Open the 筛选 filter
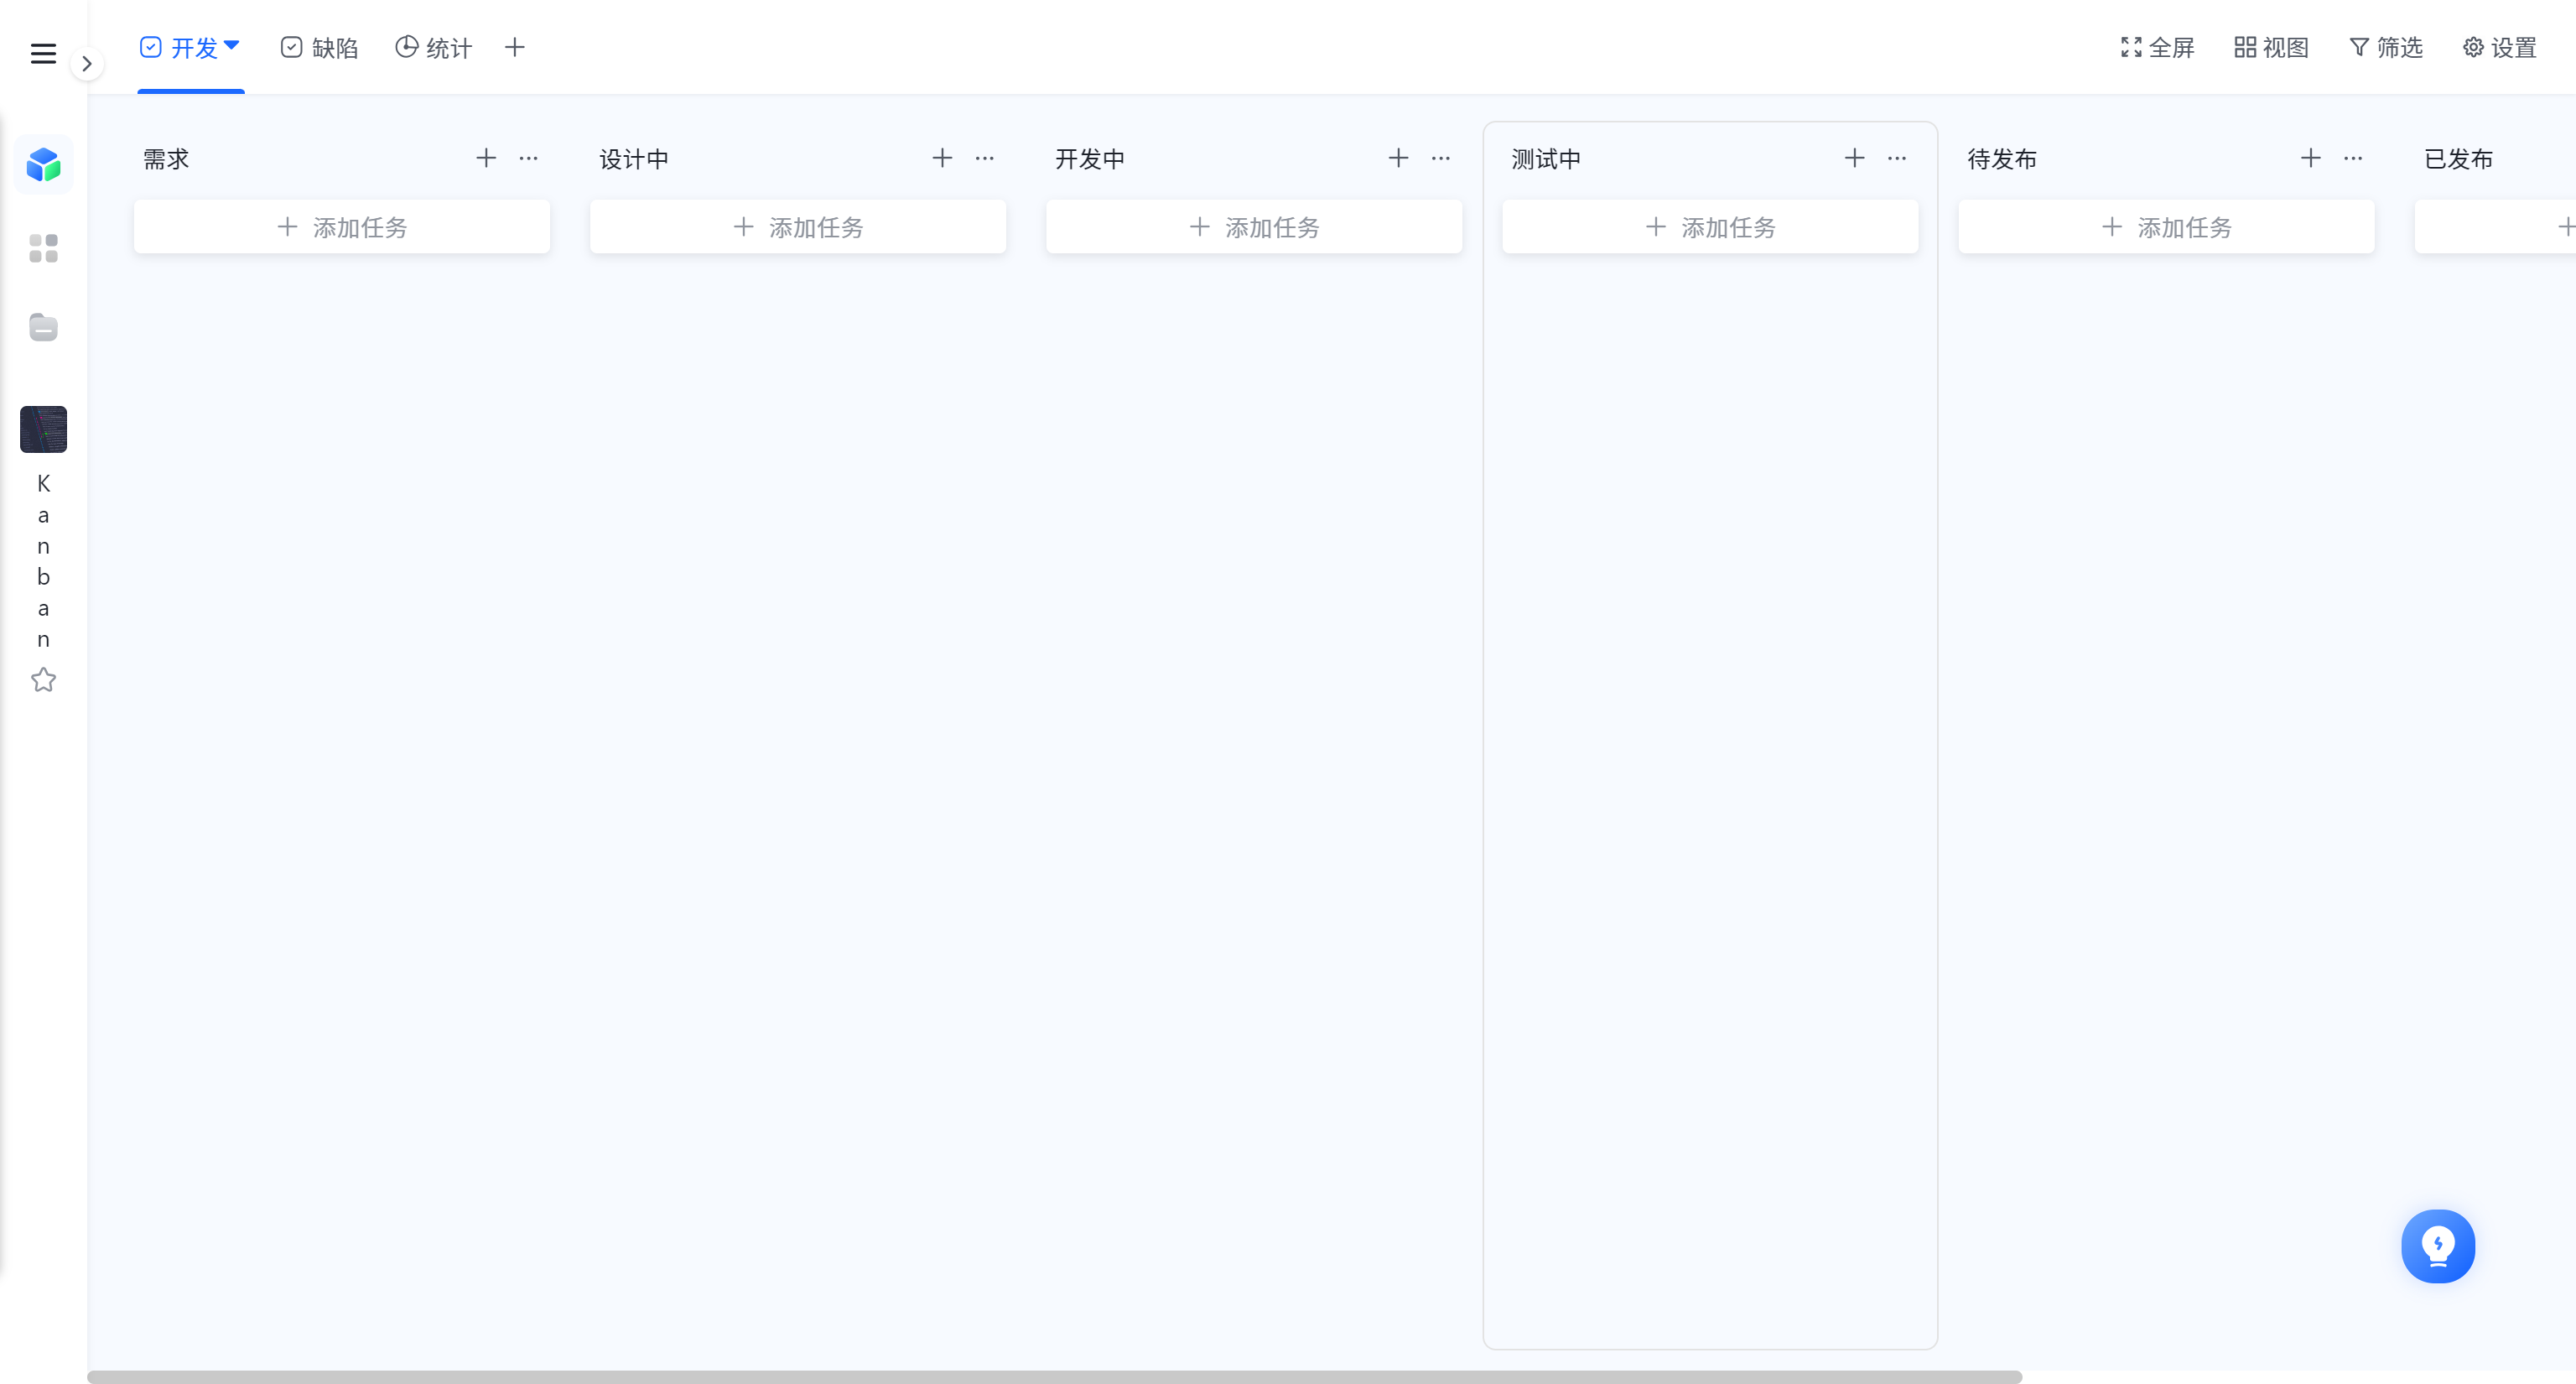Image resolution: width=2576 pixels, height=1384 pixels. click(x=2385, y=47)
